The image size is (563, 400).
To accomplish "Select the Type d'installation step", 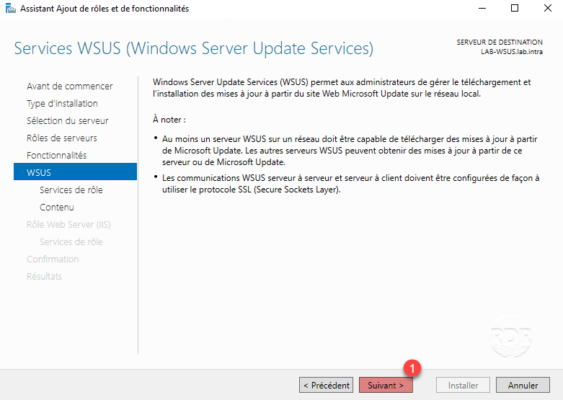I will click(x=62, y=103).
